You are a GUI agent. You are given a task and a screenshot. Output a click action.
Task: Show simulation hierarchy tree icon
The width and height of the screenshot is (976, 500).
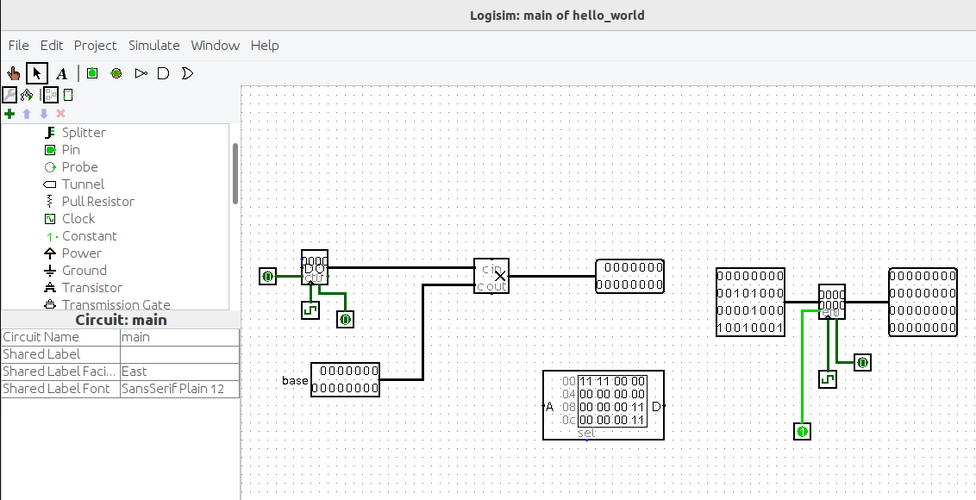coord(27,95)
